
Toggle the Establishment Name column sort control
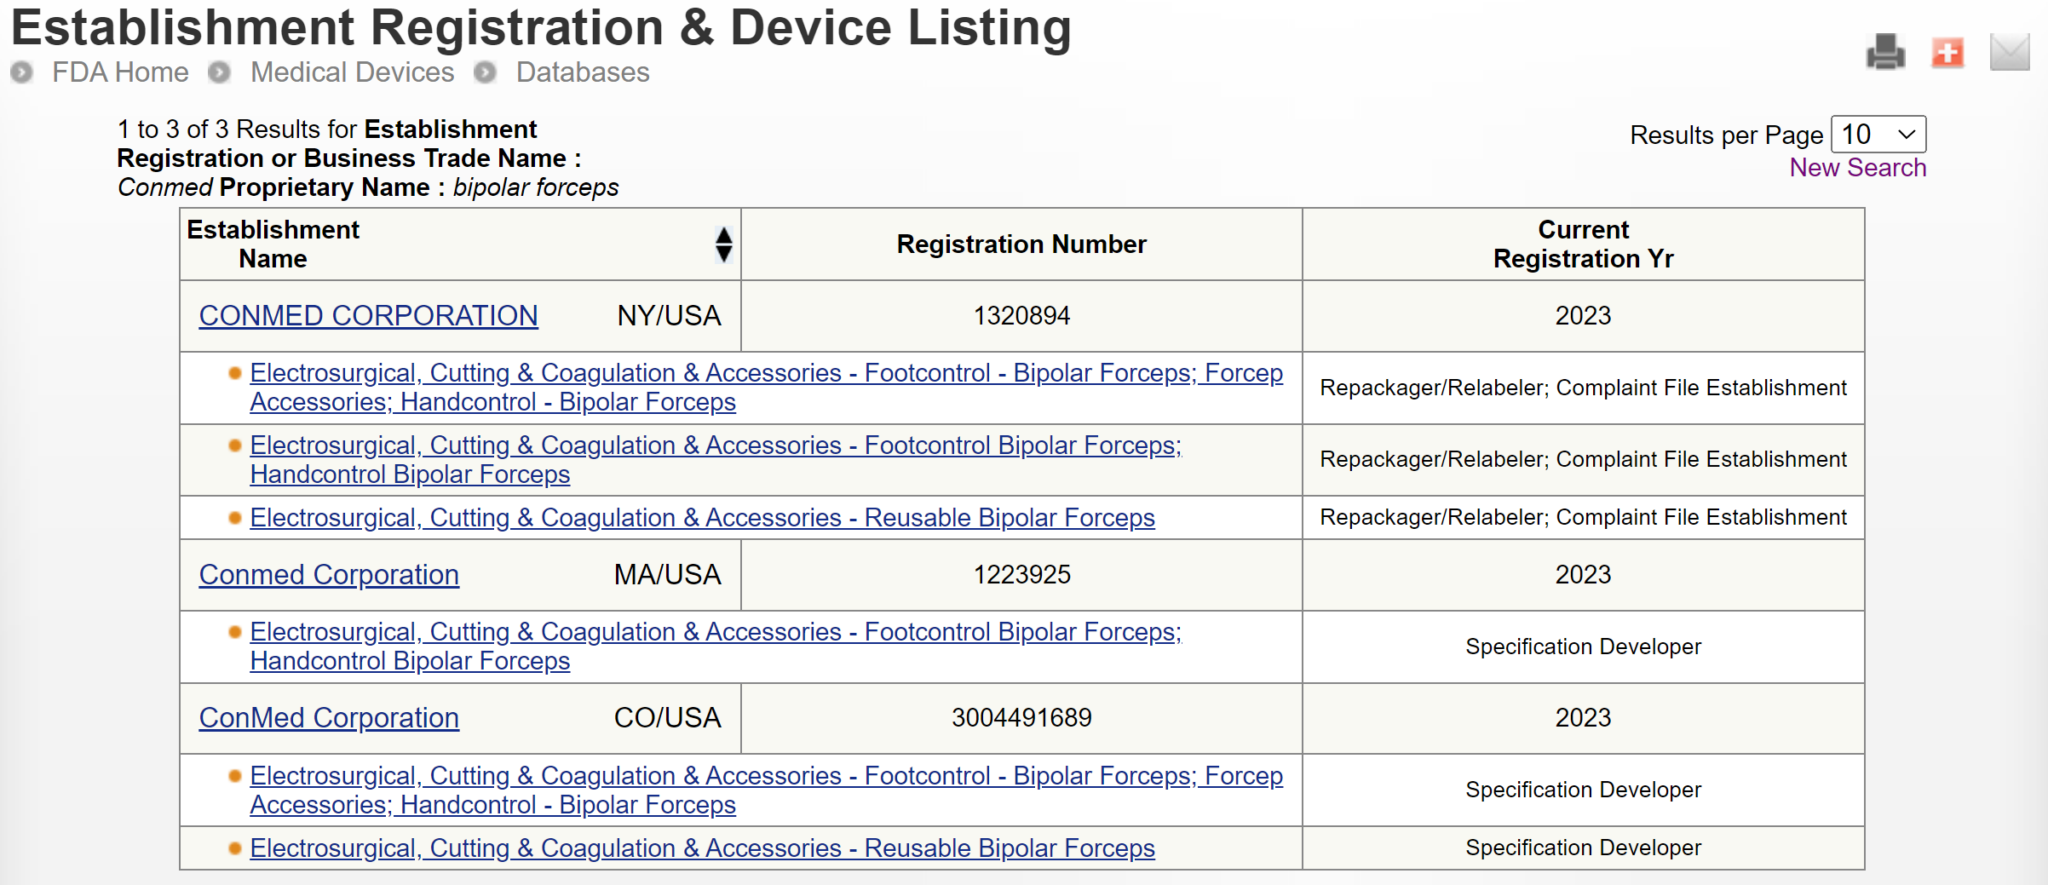pyautogui.click(x=723, y=244)
